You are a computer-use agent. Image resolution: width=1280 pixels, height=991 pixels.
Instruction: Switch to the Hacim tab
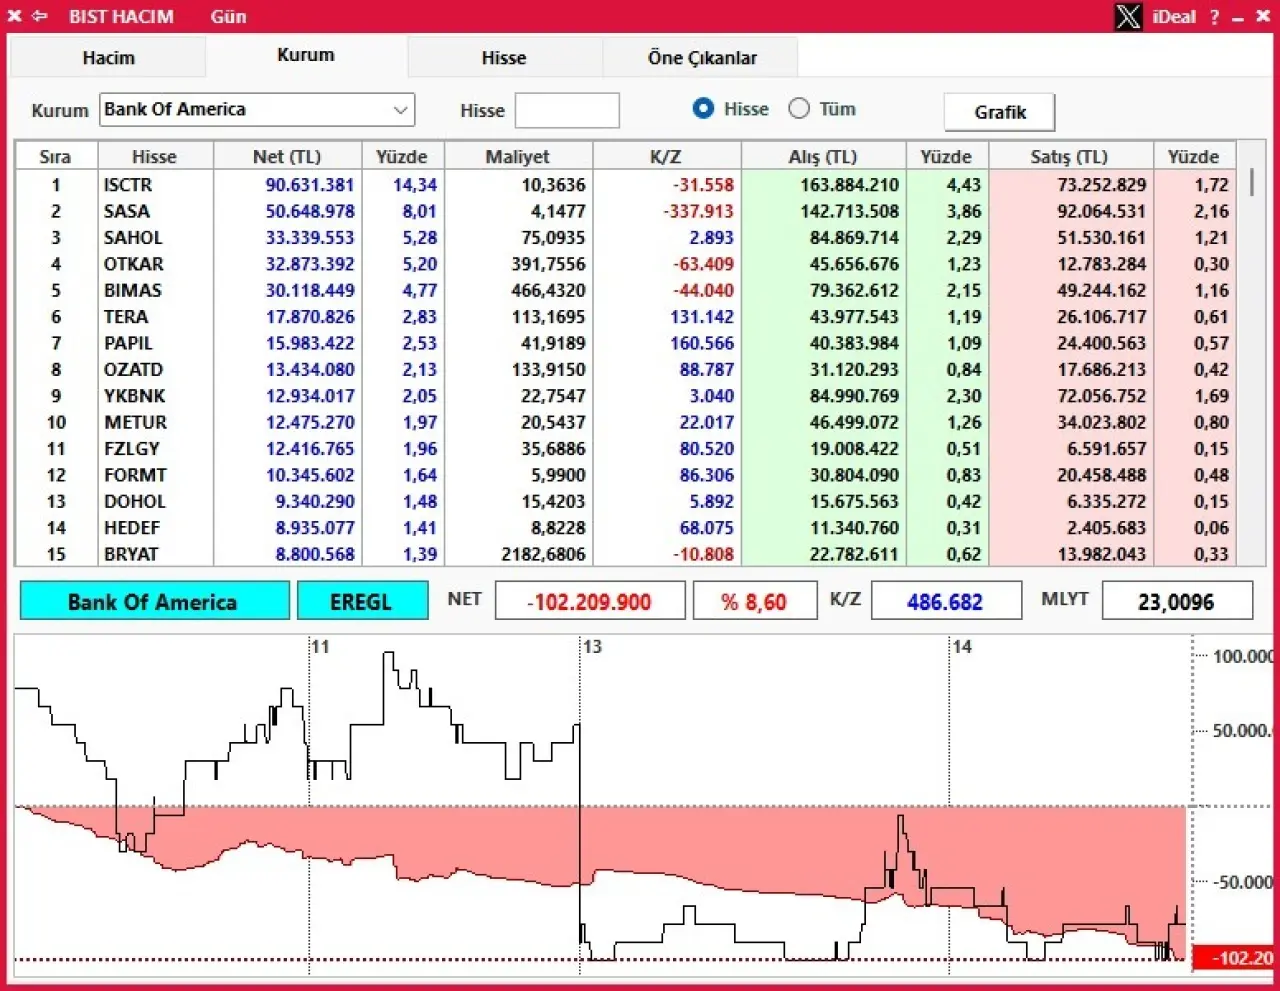108,58
